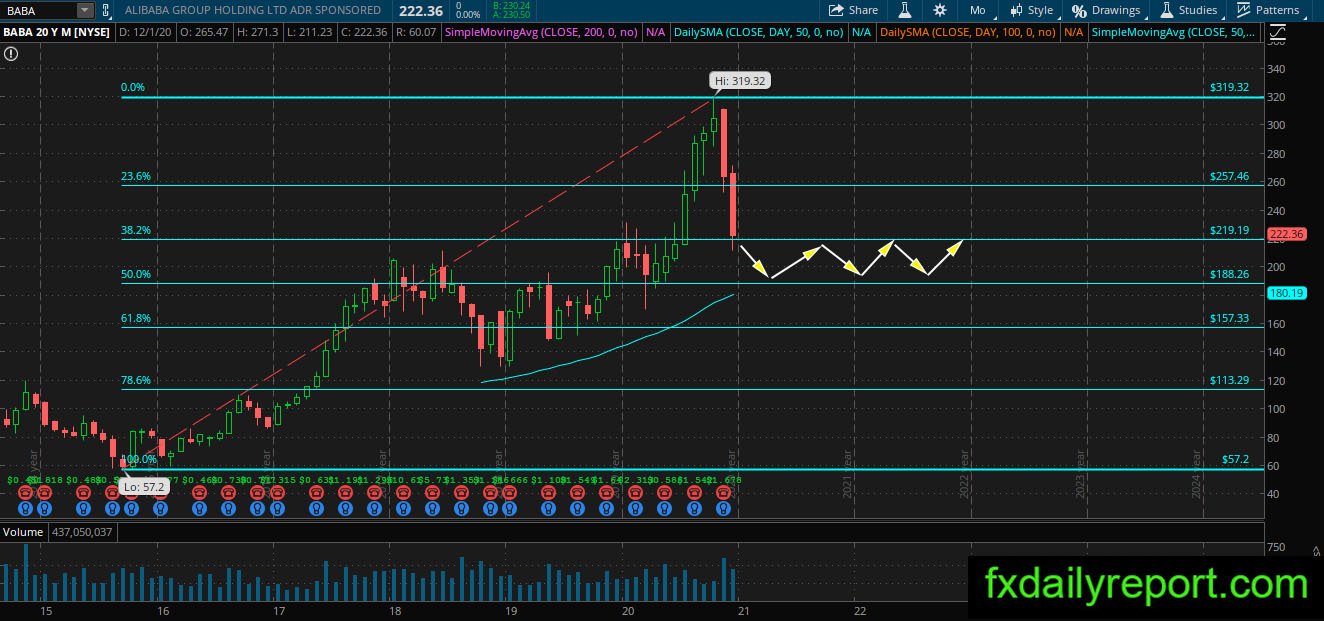Screen dimensions: 1324x621
Task: Select the $257.46 Fibonacci level label
Action: tap(1229, 175)
